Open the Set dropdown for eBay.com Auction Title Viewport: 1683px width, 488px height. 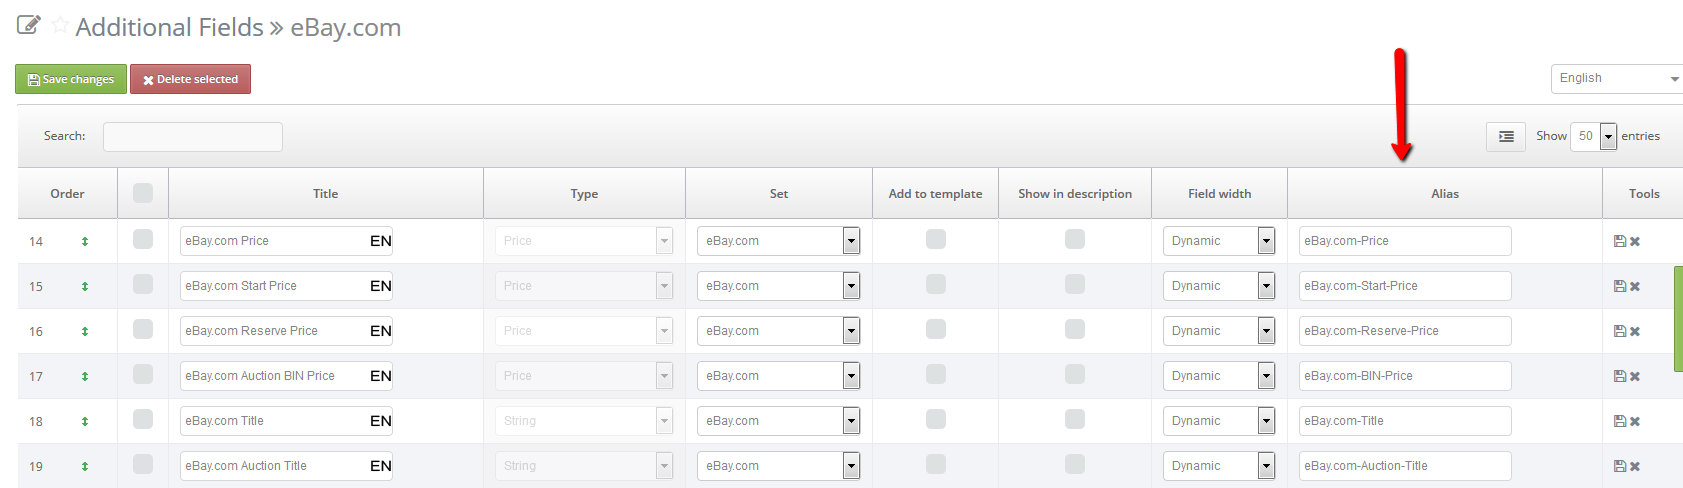(x=779, y=466)
